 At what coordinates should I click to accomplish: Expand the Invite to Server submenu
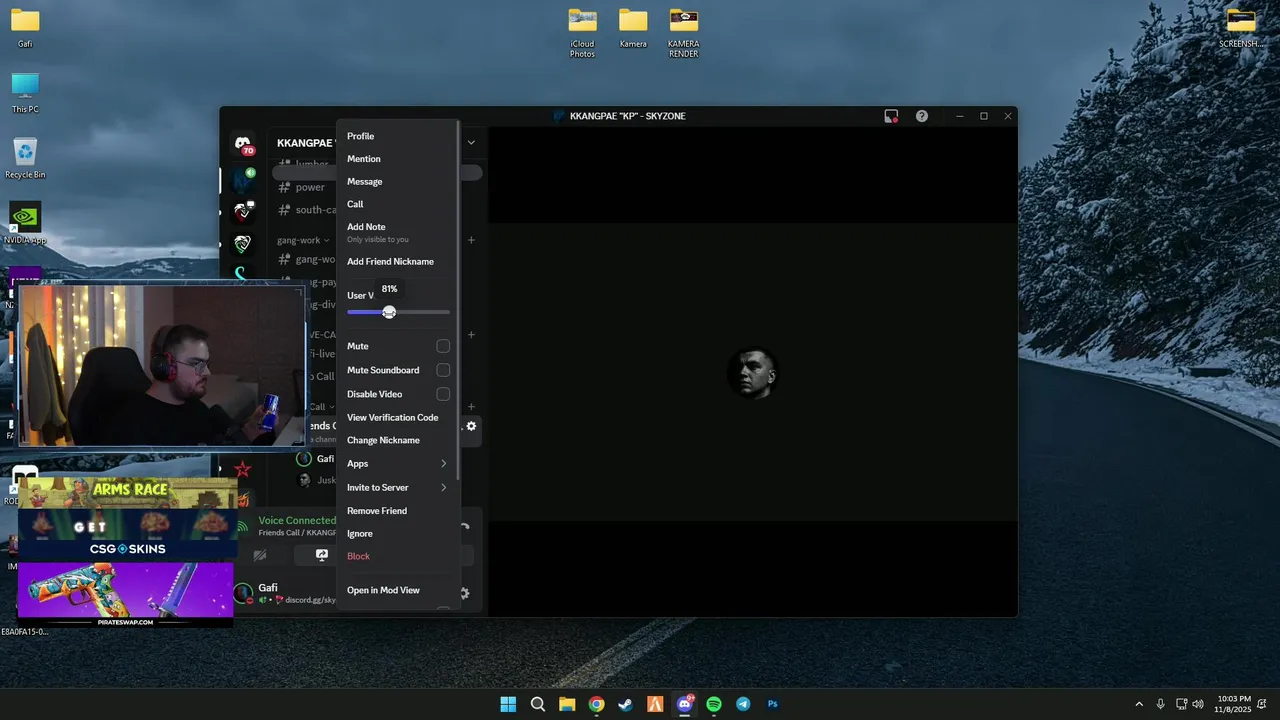pos(443,488)
